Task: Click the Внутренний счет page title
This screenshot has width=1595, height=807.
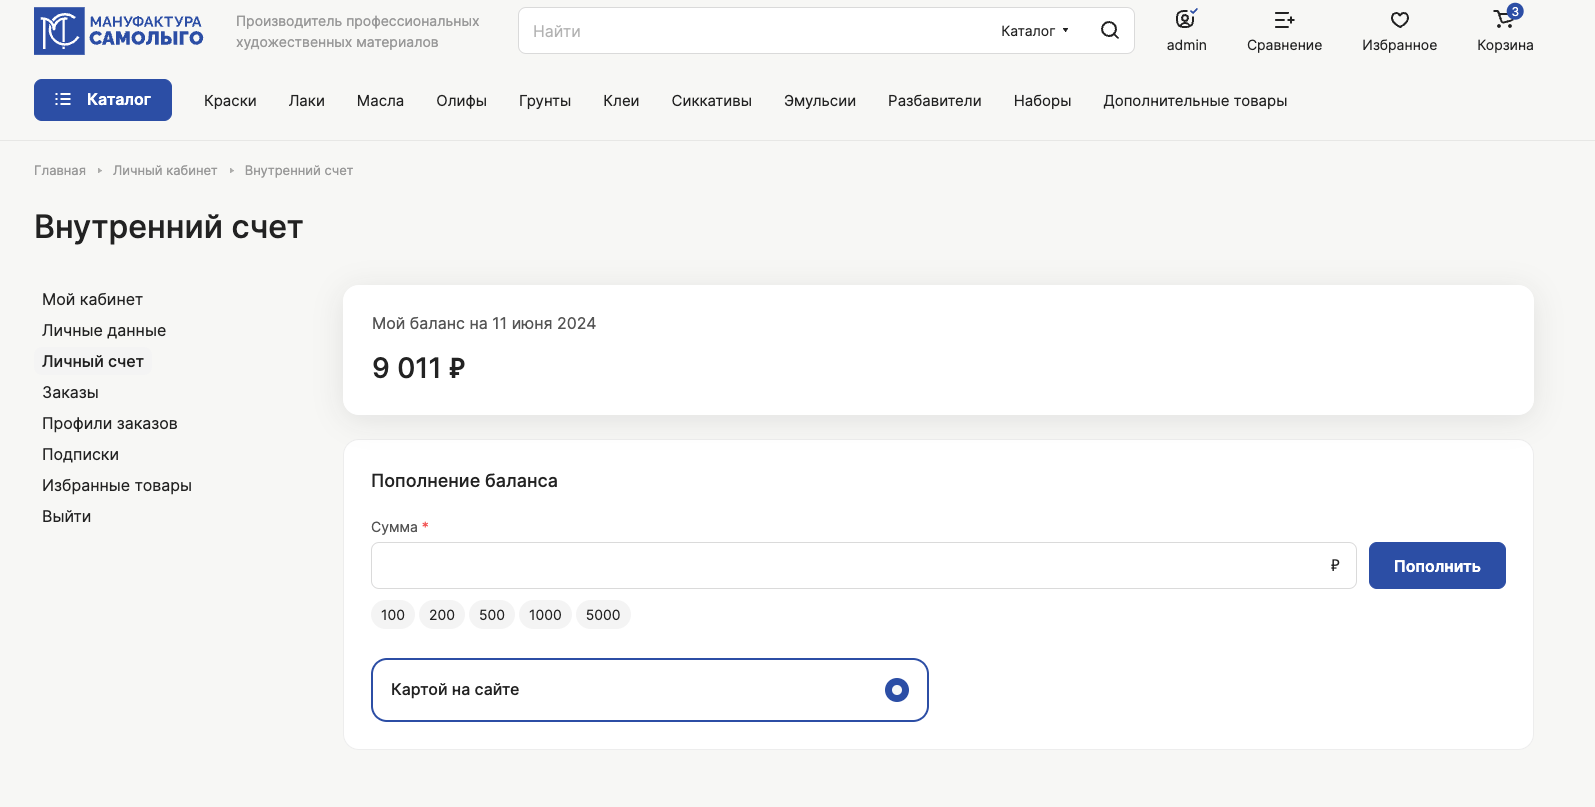Action: 168,227
